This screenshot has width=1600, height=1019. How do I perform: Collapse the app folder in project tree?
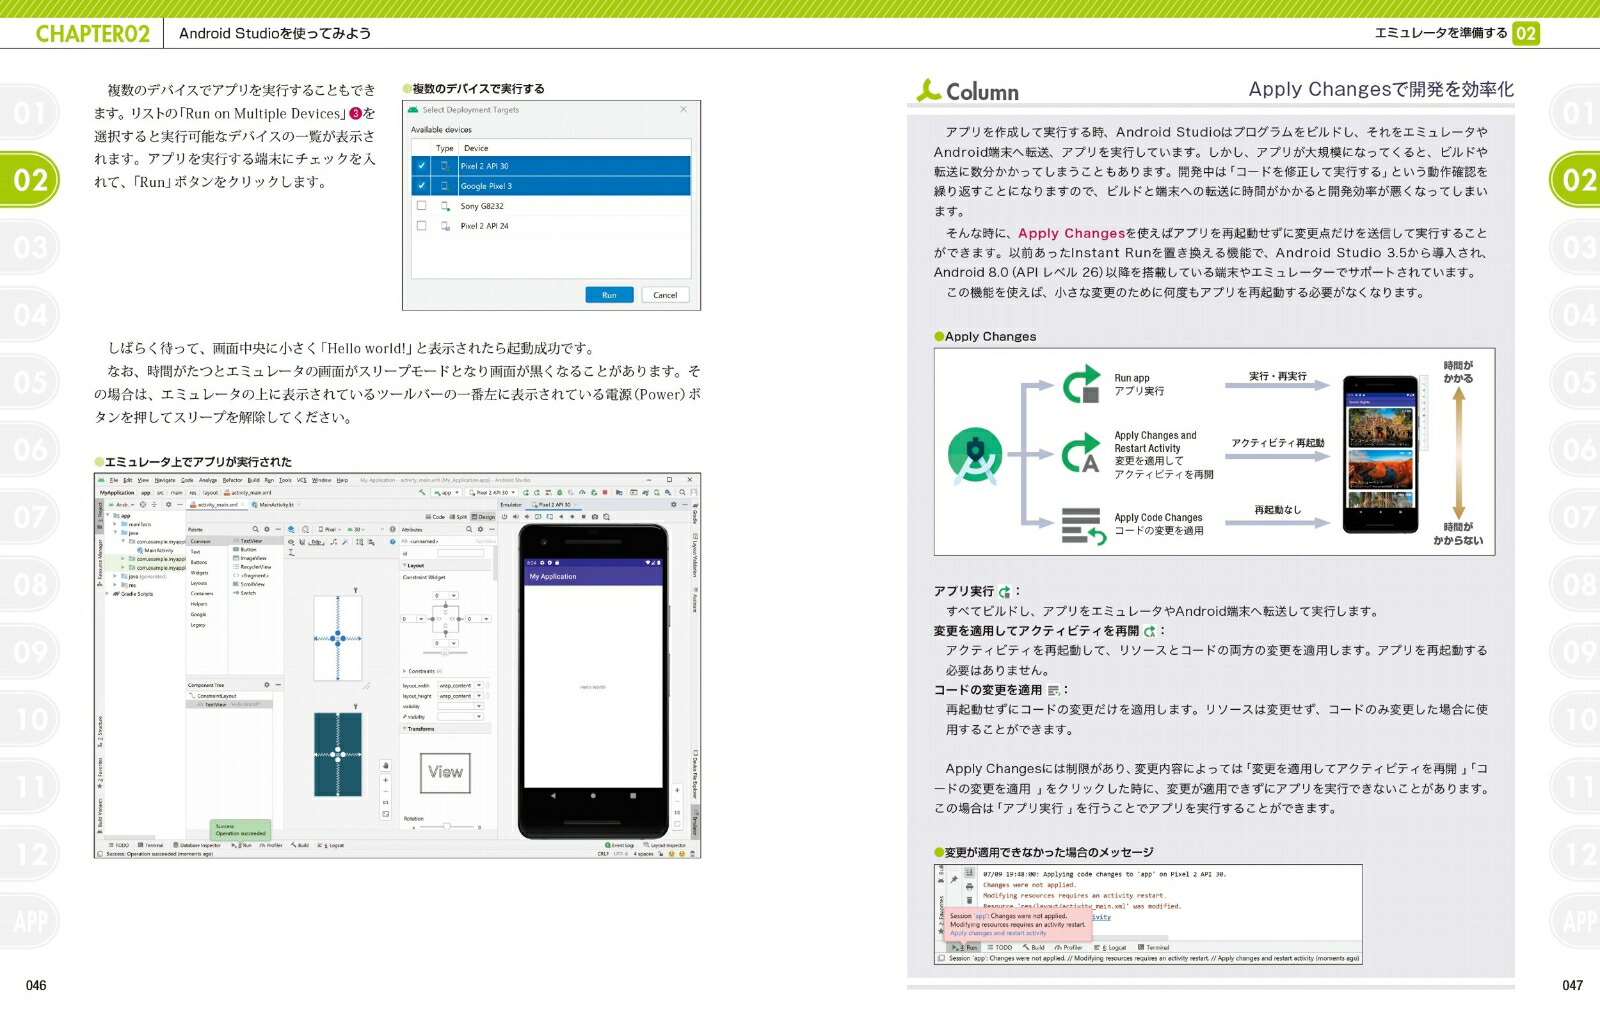point(108,515)
